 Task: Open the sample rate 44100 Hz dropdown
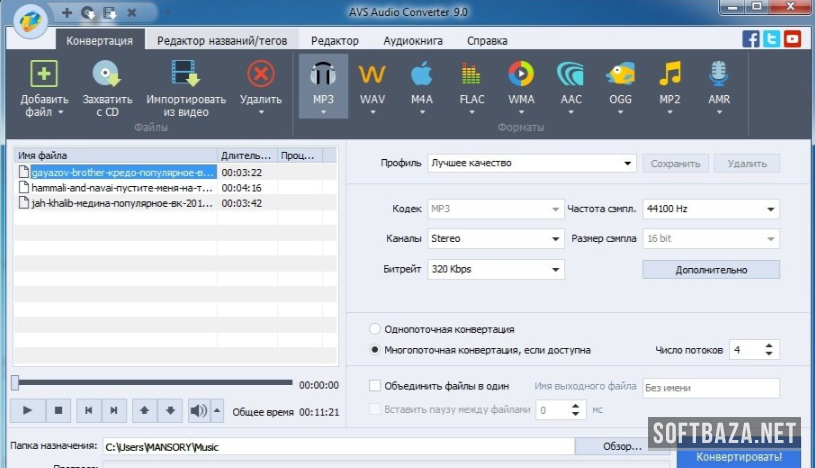point(710,209)
